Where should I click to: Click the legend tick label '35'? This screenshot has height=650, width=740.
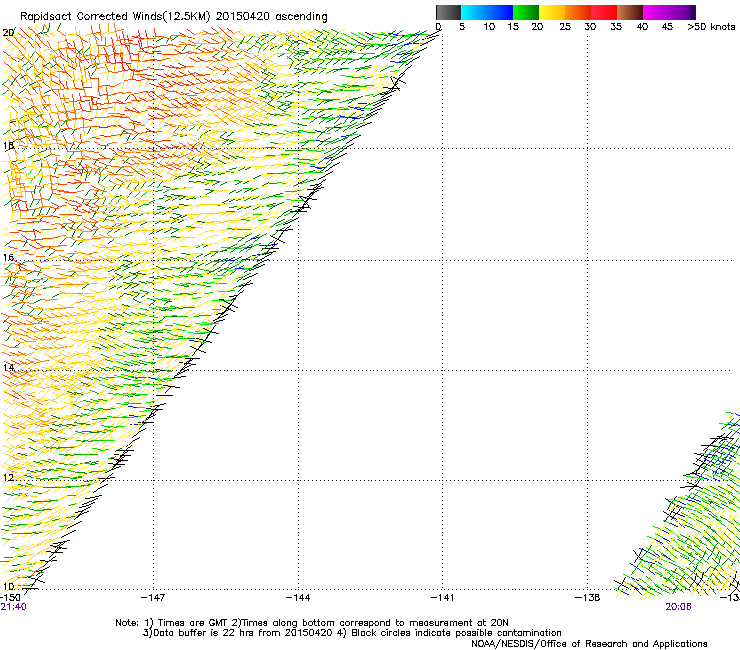pyautogui.click(x=616, y=27)
